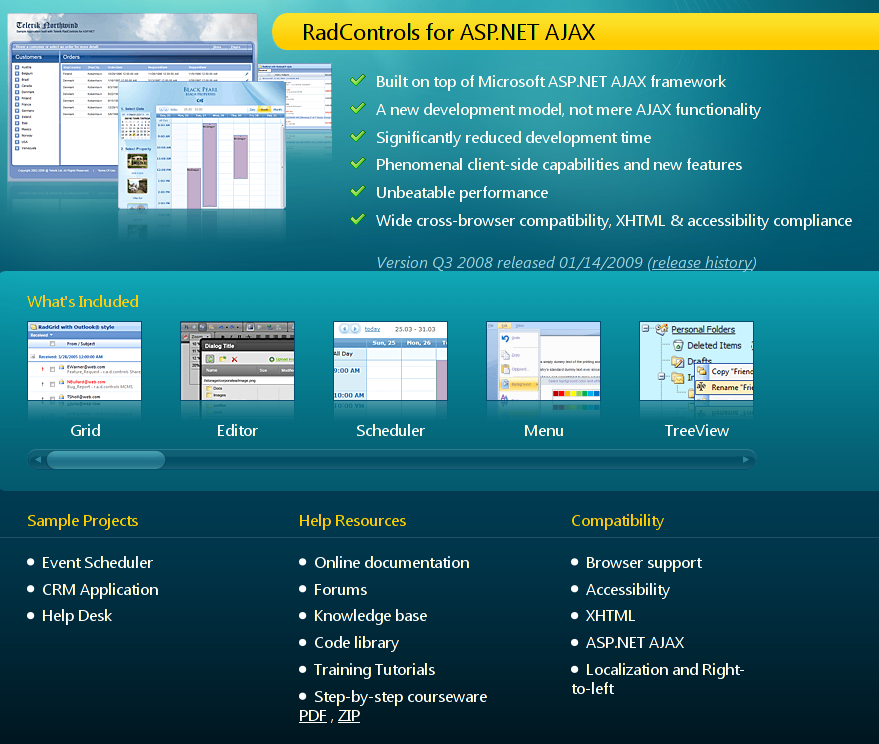879x744 pixels.
Task: Open the release history link
Action: pos(702,262)
